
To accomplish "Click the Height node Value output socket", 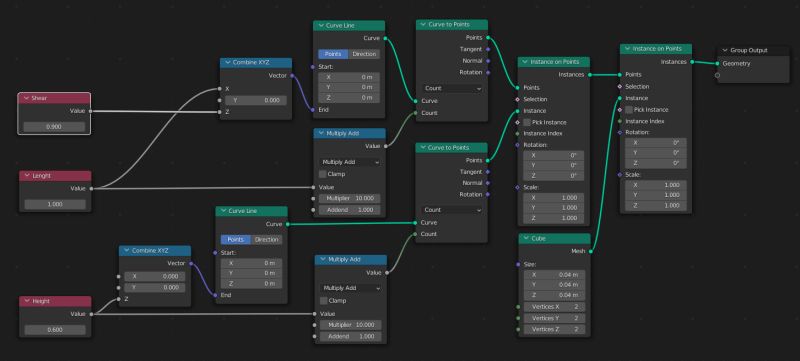I will pyautogui.click(x=91, y=314).
